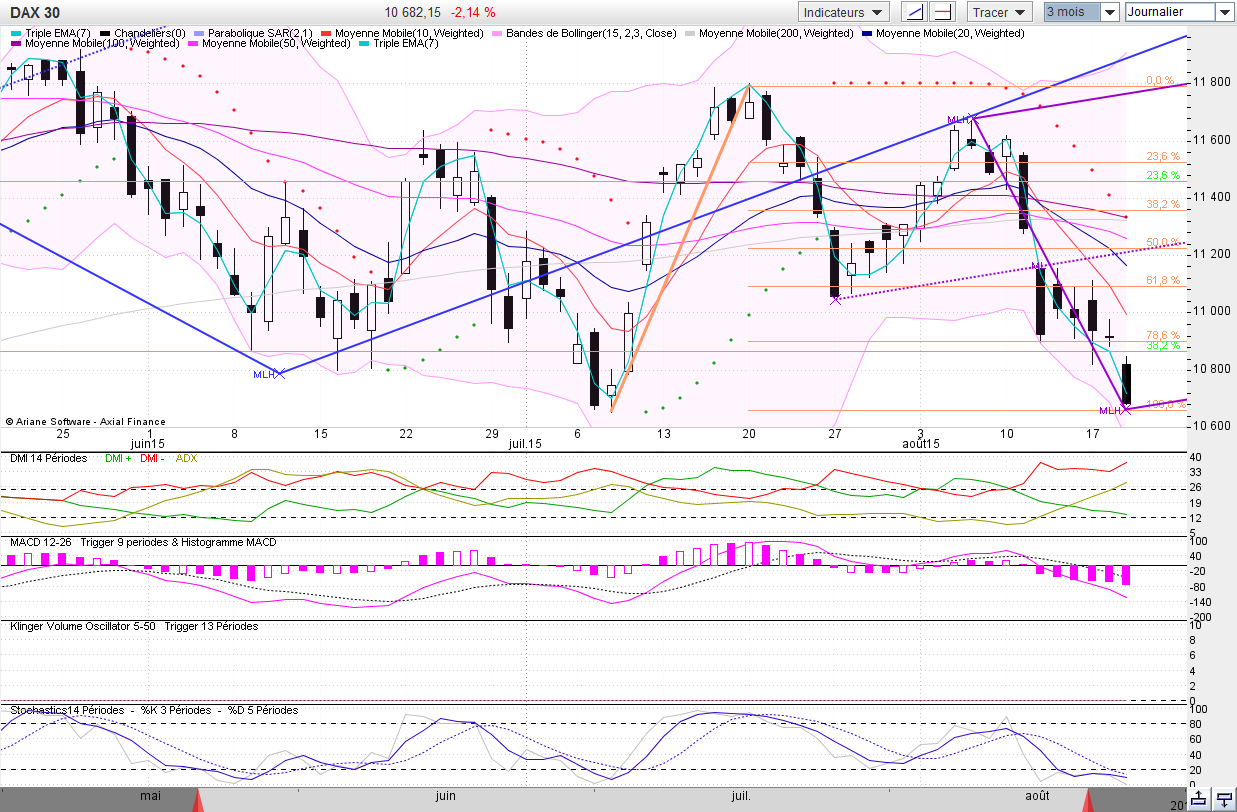Viewport: 1237px width, 812px height.
Task: Click the orange 23,6 % Fibonacci label
Action: (x=1163, y=157)
